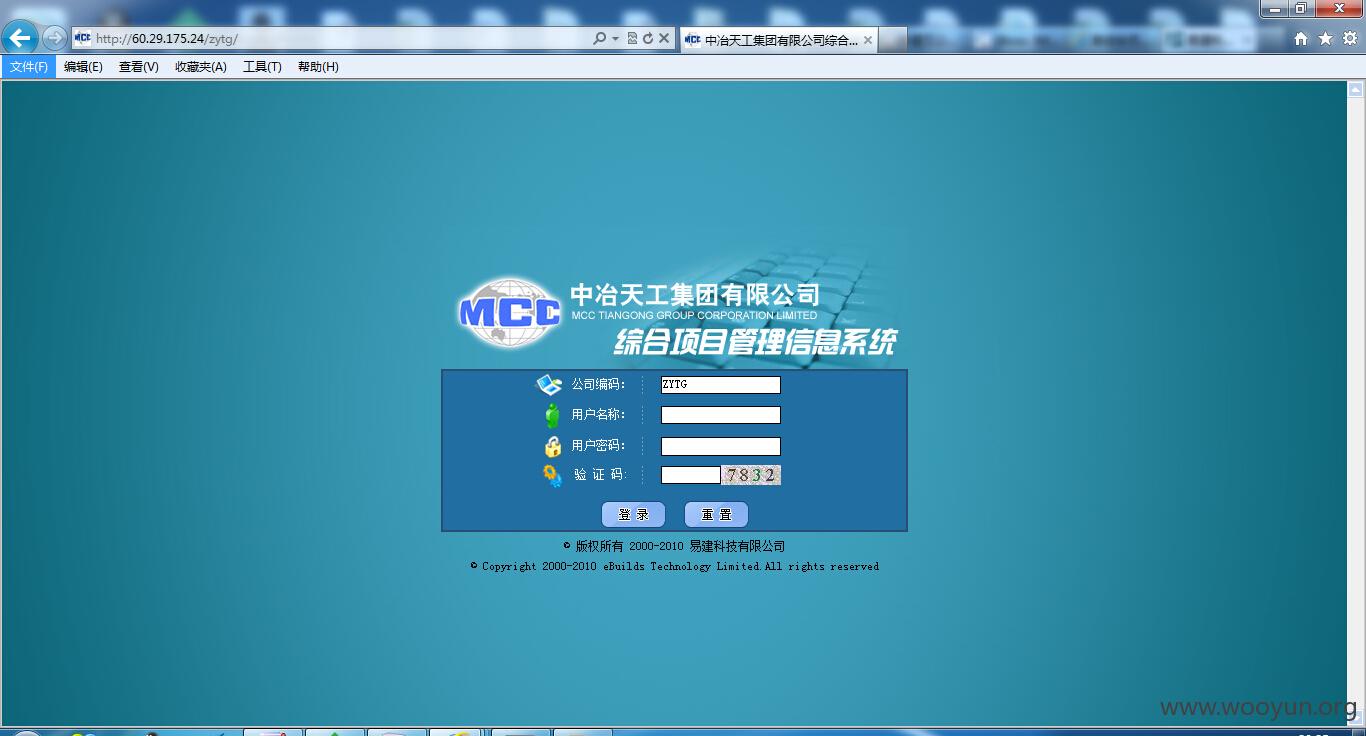Open a new blank tab
Image resolution: width=1366 pixels, height=736 pixels.
(893, 40)
